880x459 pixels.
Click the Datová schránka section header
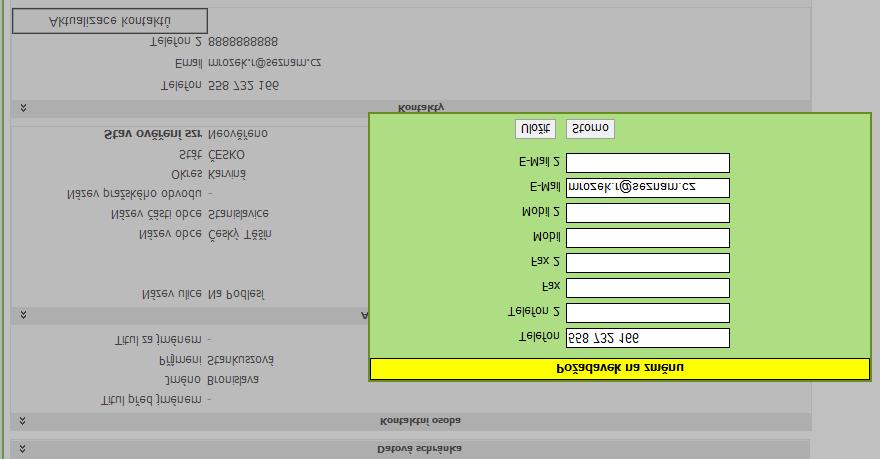[x=411, y=449]
